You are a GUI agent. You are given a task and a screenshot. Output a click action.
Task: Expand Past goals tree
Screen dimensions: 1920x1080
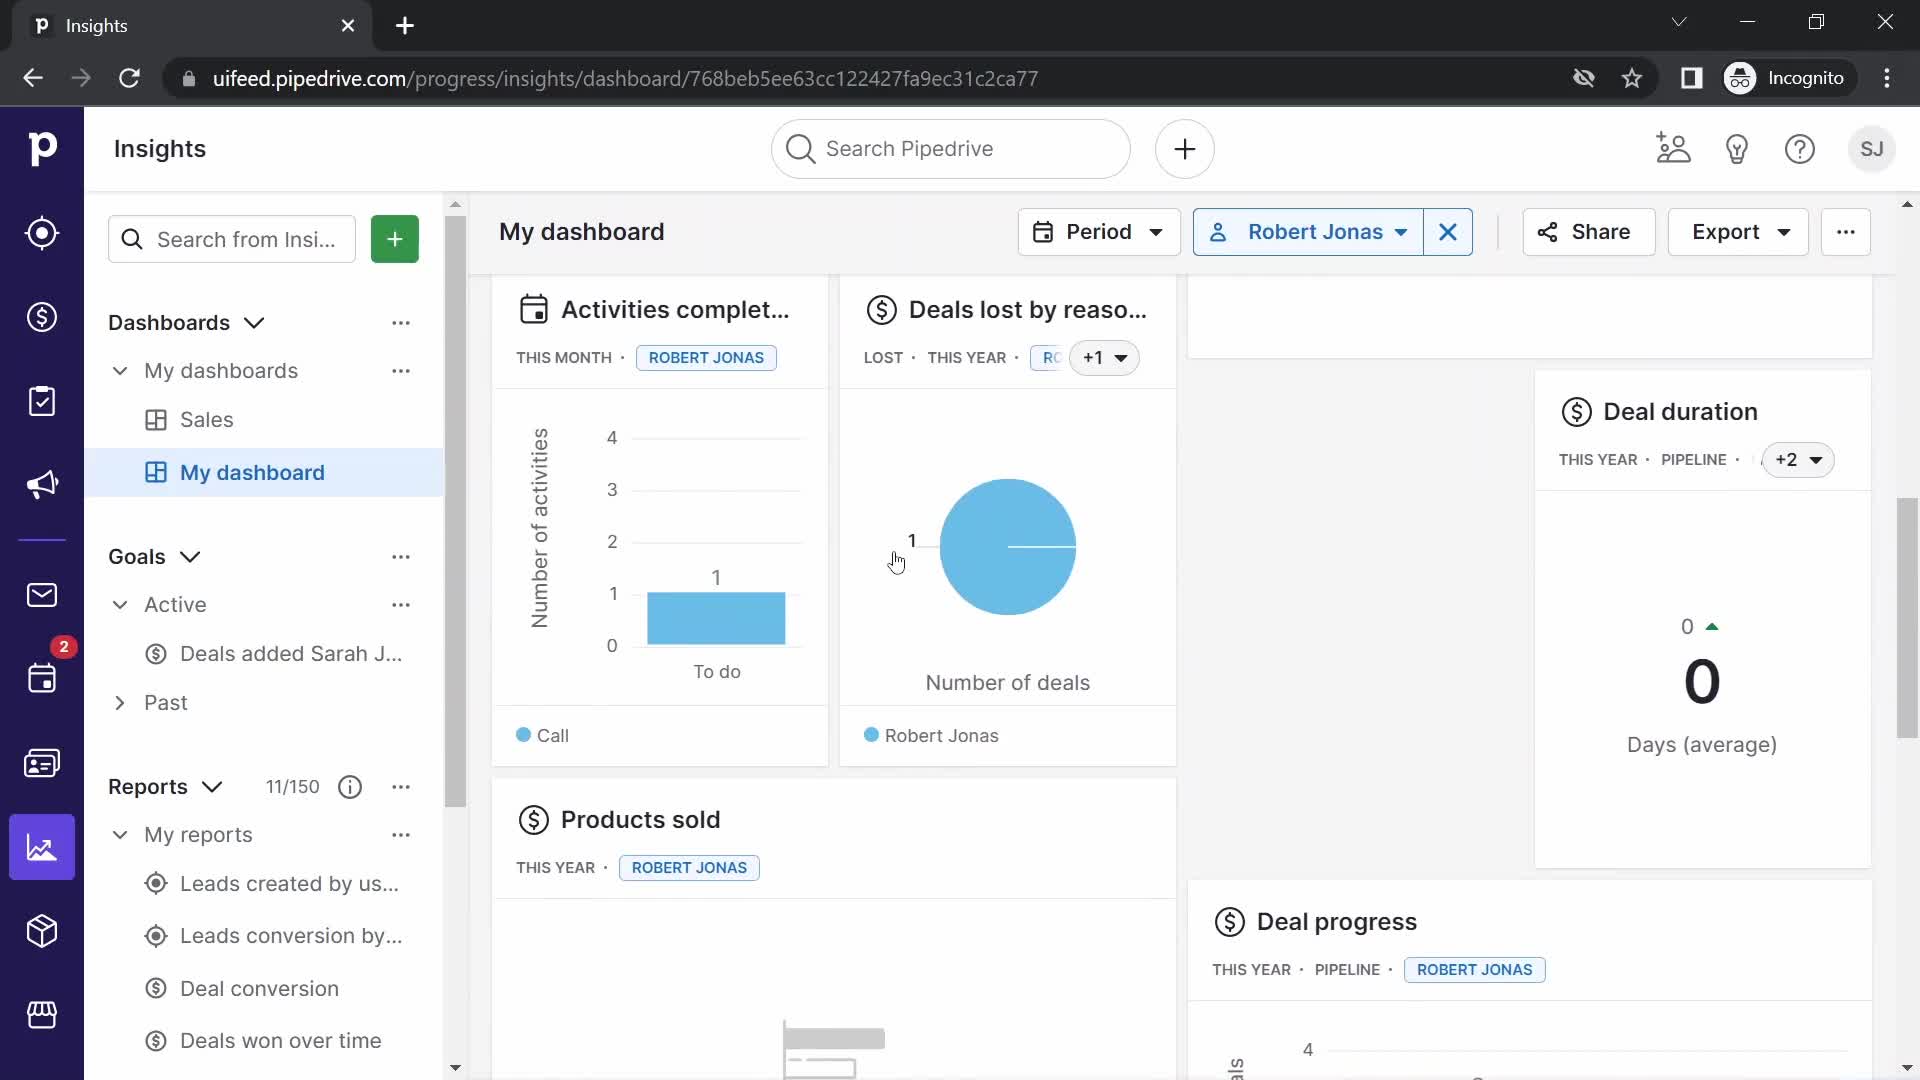click(120, 703)
